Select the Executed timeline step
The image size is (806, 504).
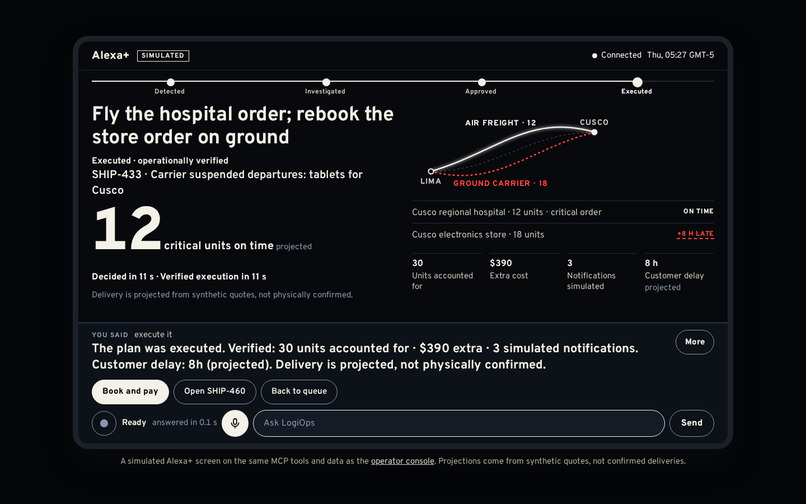coord(637,86)
